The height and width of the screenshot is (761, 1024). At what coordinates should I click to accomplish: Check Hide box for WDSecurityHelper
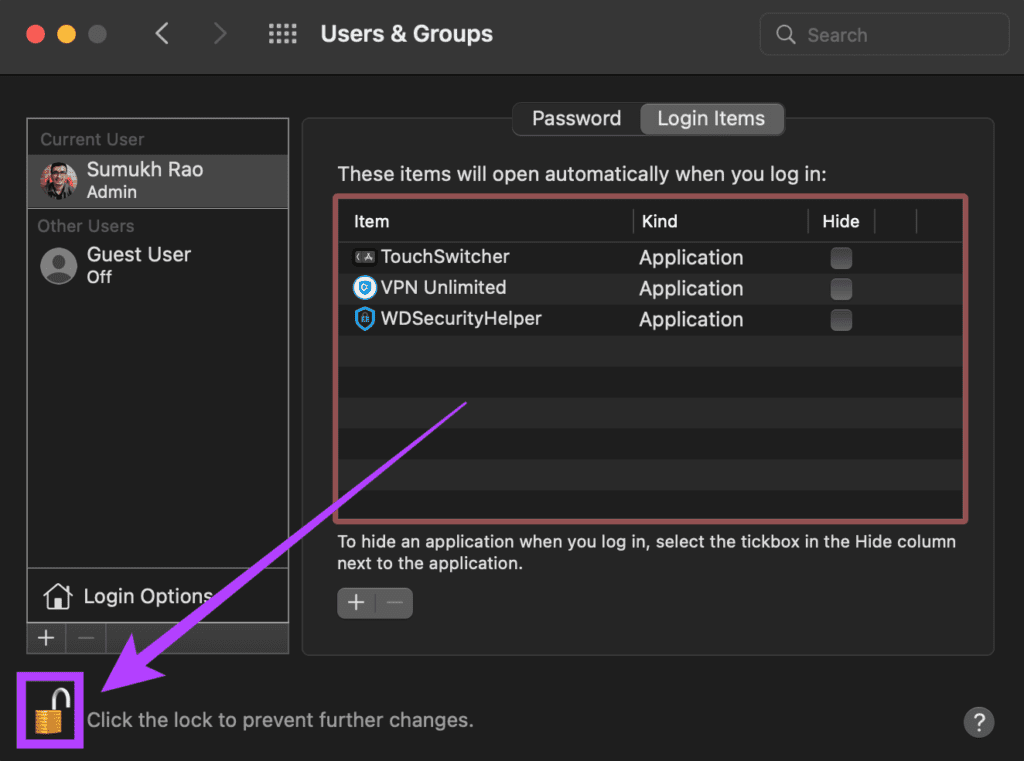(x=841, y=320)
